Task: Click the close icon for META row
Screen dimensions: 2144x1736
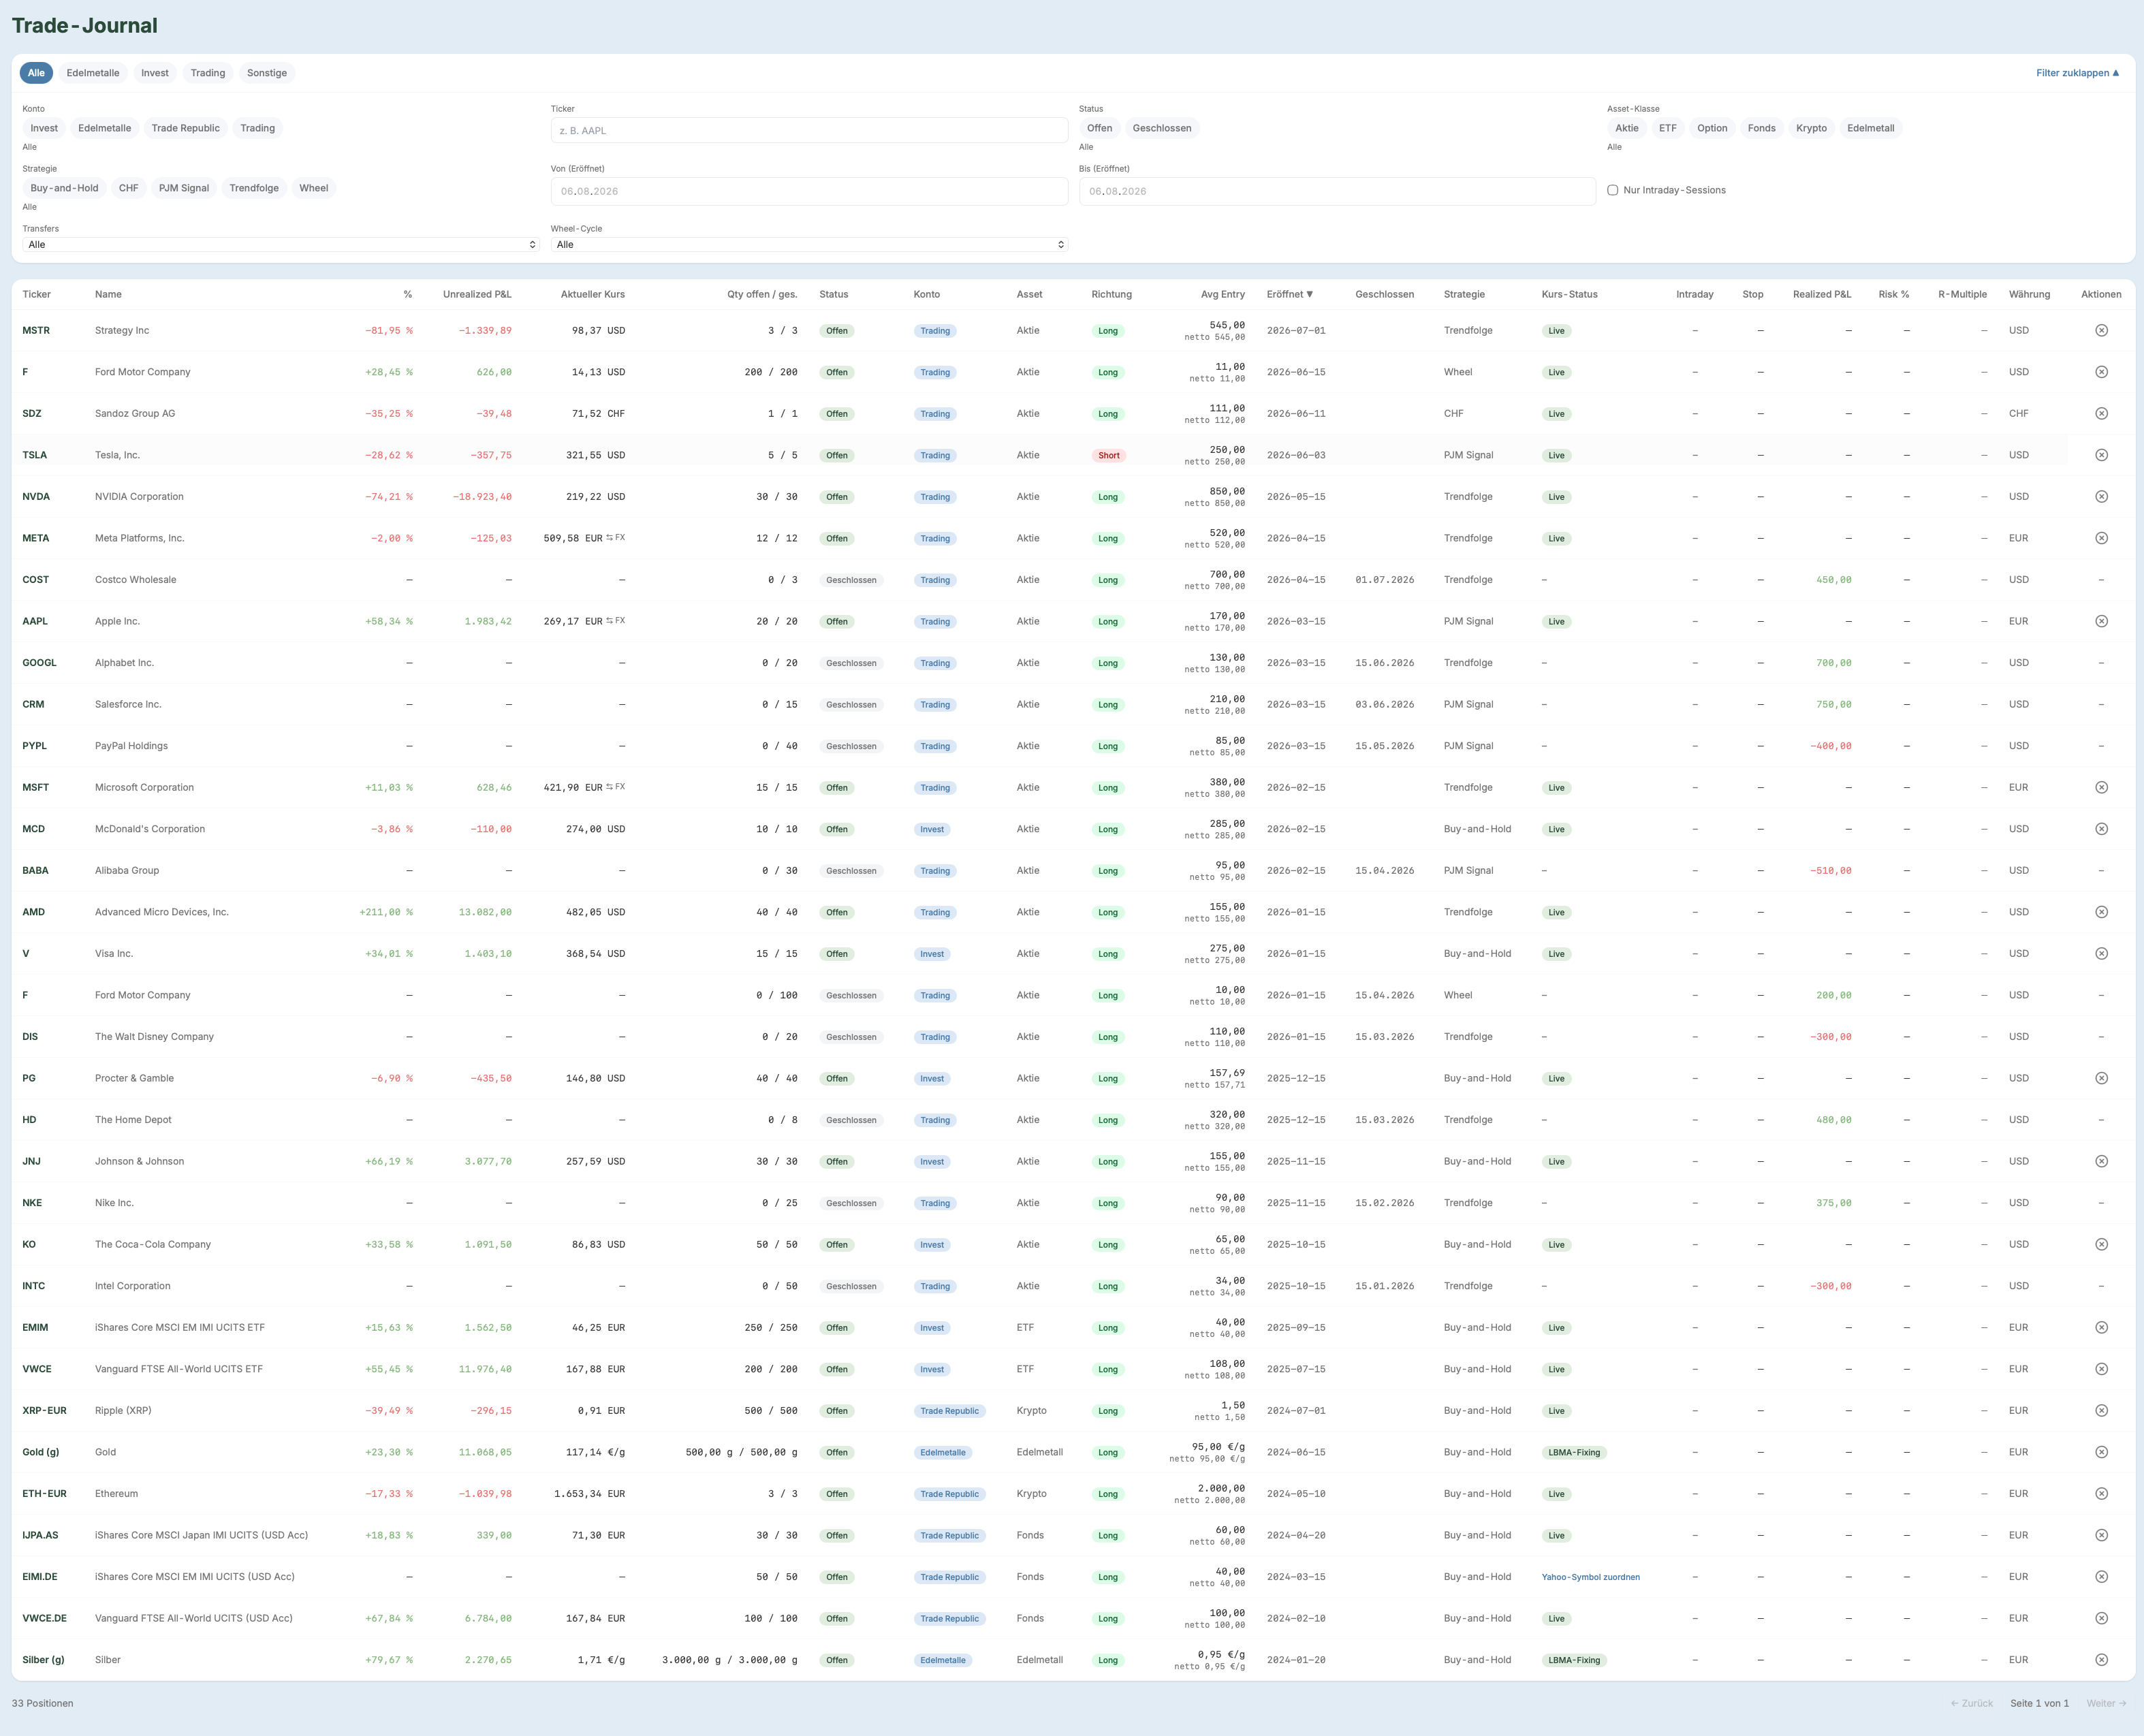Action: click(2101, 538)
